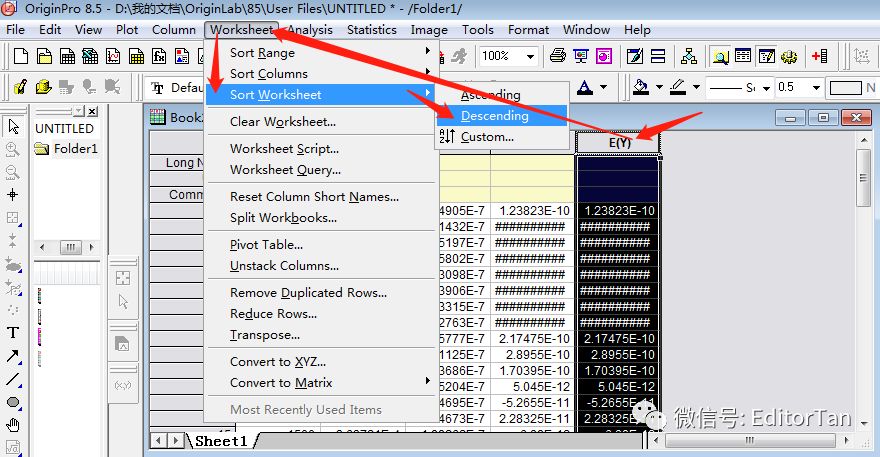Select UNTITLED project root
Image resolution: width=880 pixels, height=457 pixels.
point(65,129)
